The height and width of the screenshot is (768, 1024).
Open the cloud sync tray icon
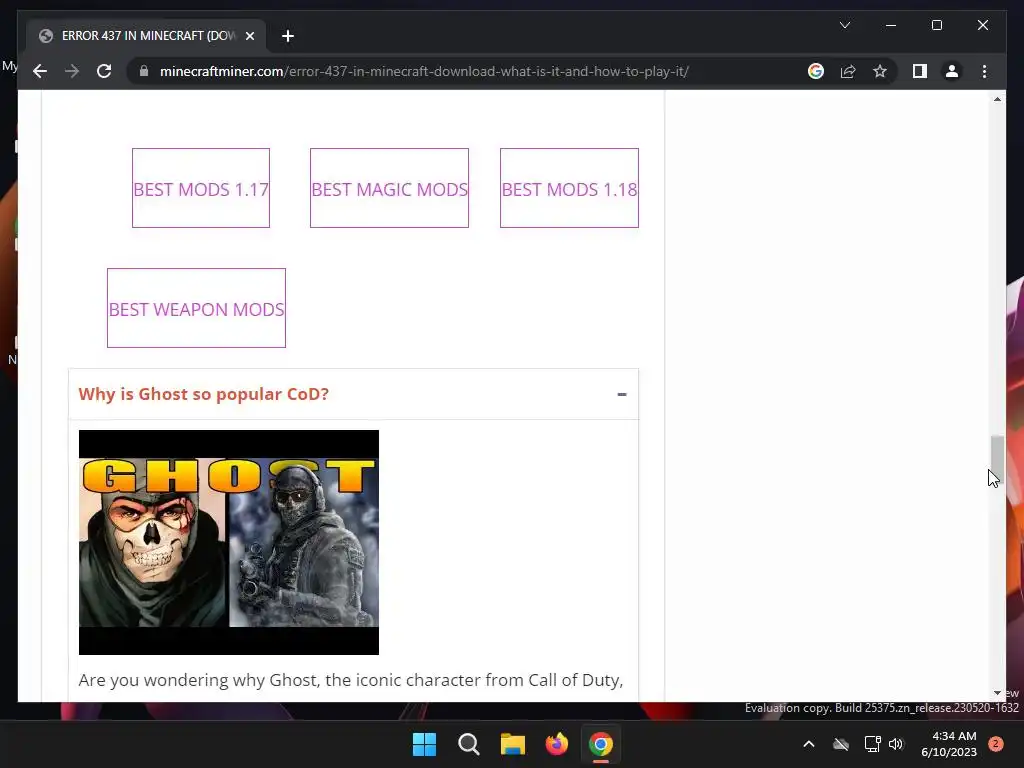pyautogui.click(x=841, y=744)
